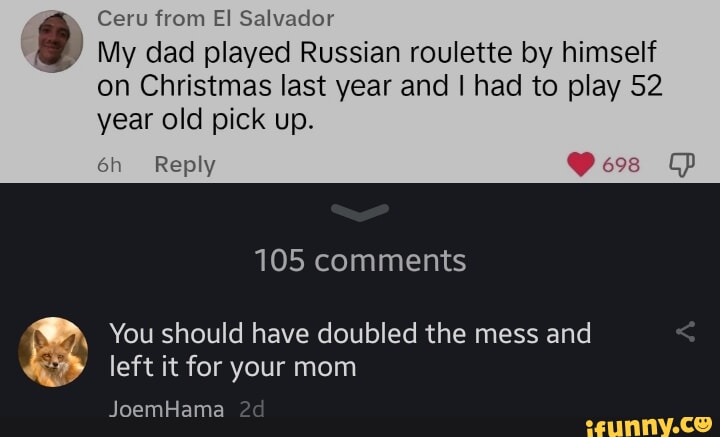Reply to Ceru's comment
The image size is (720, 437).
tap(185, 164)
